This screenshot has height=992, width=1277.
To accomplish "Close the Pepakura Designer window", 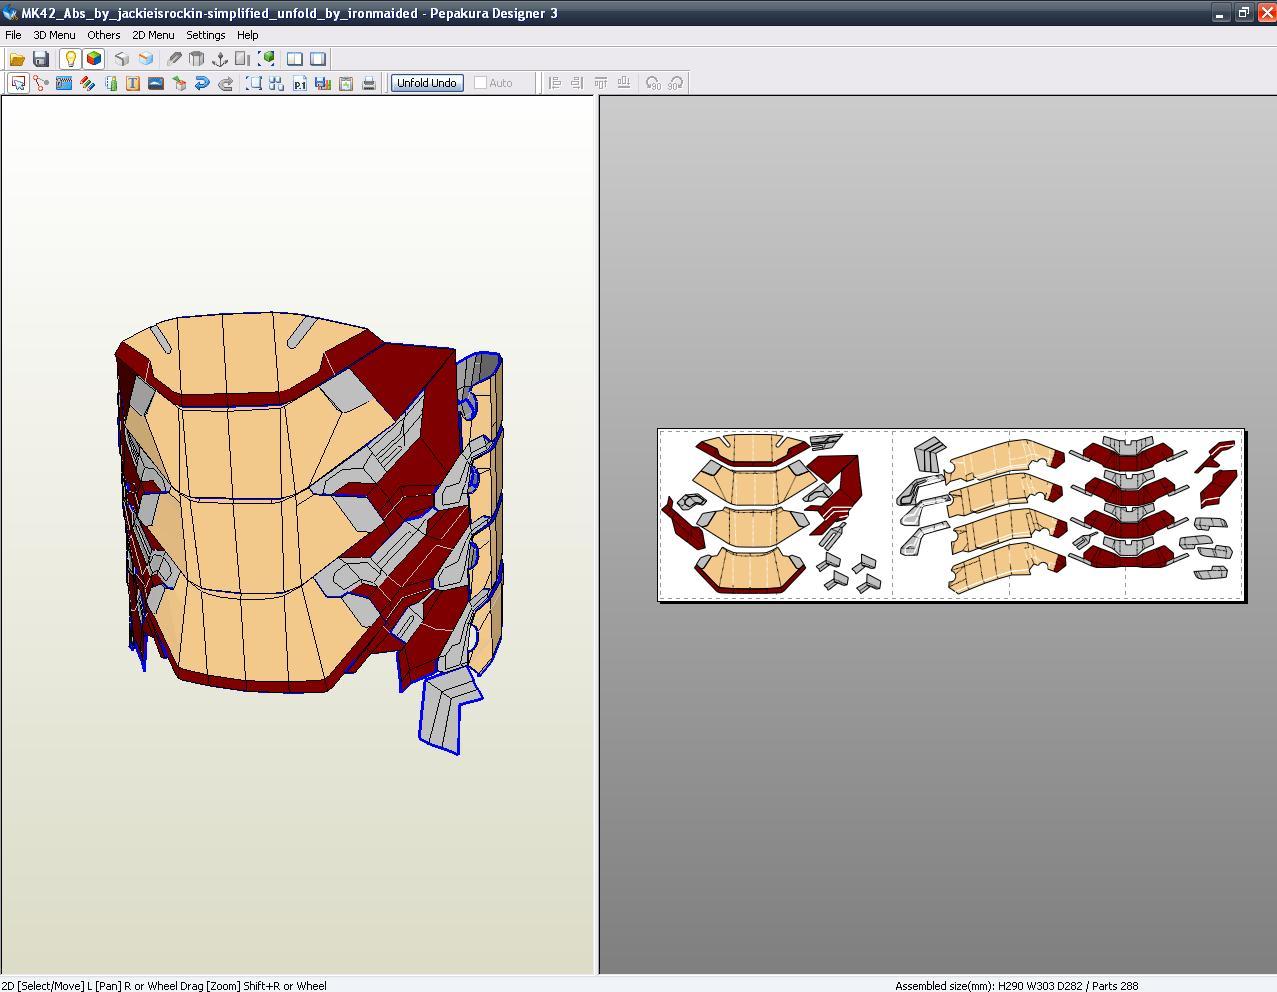I will click(x=1266, y=13).
